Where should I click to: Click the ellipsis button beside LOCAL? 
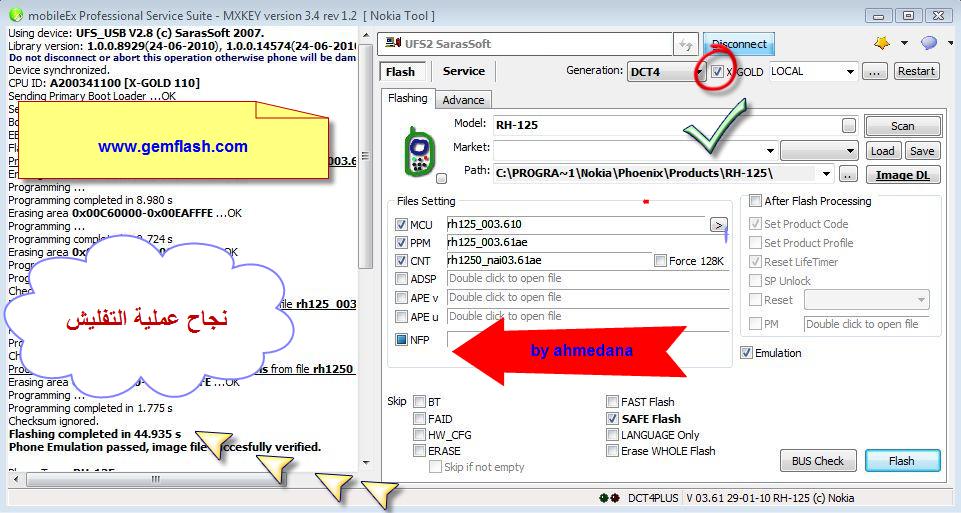point(875,72)
